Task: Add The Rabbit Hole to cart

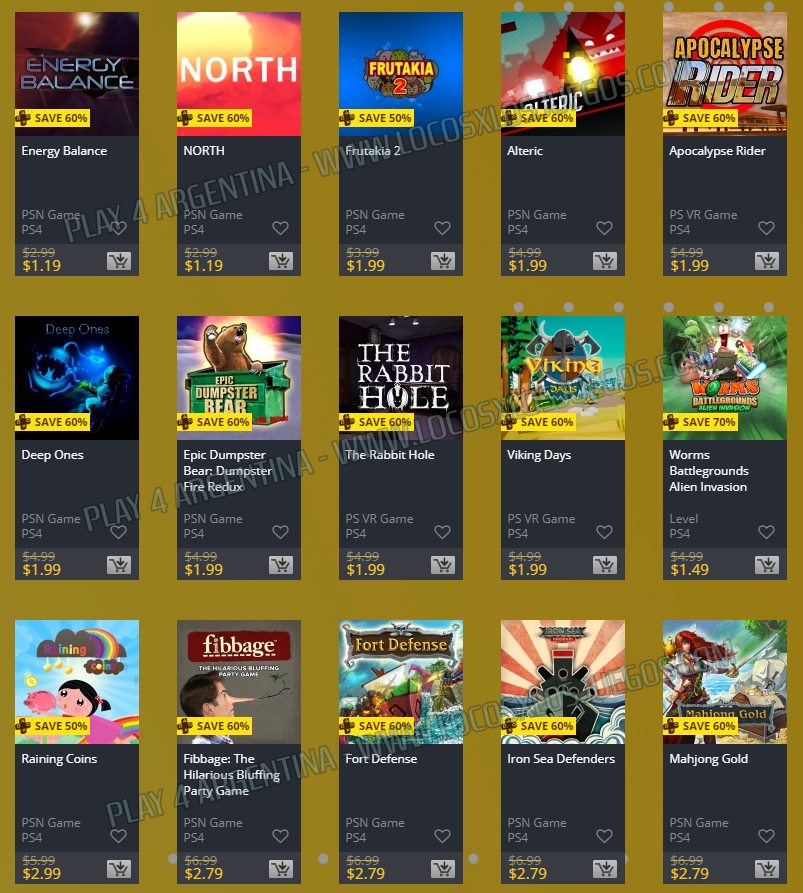Action: pyautogui.click(x=443, y=565)
